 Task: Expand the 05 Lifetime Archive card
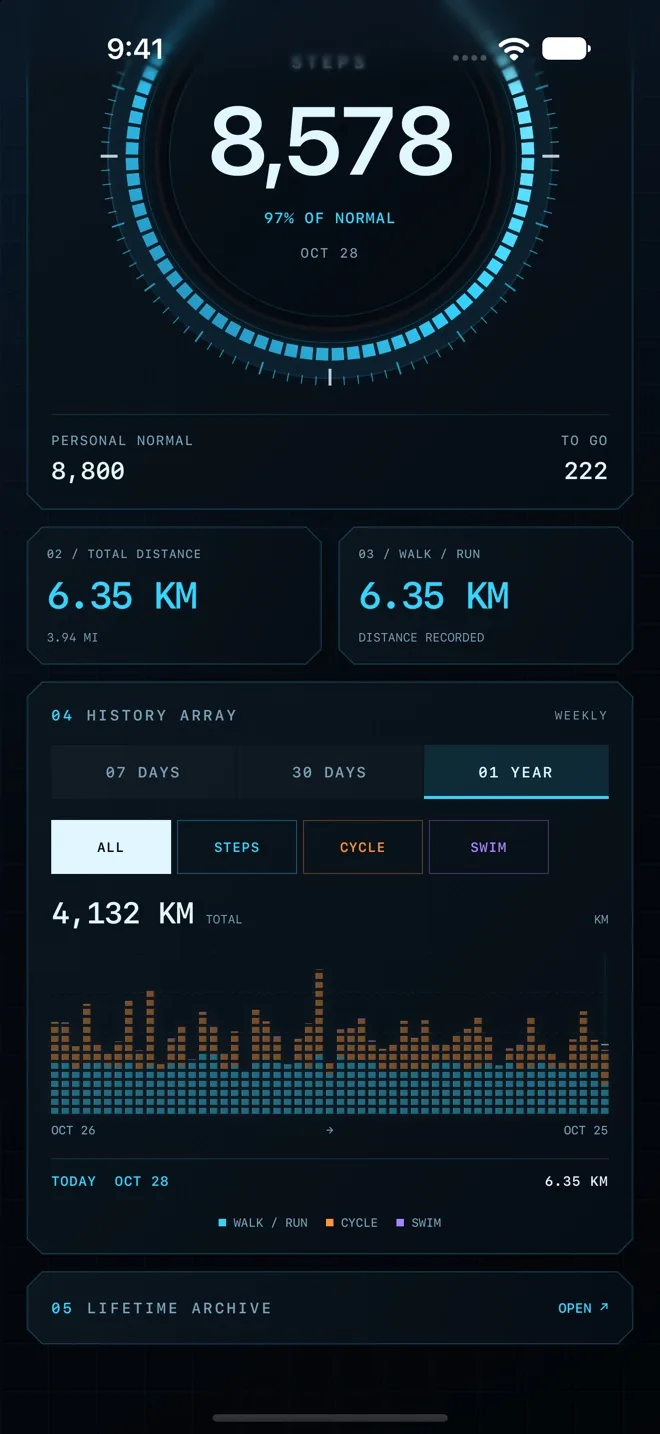pyautogui.click(x=330, y=1308)
